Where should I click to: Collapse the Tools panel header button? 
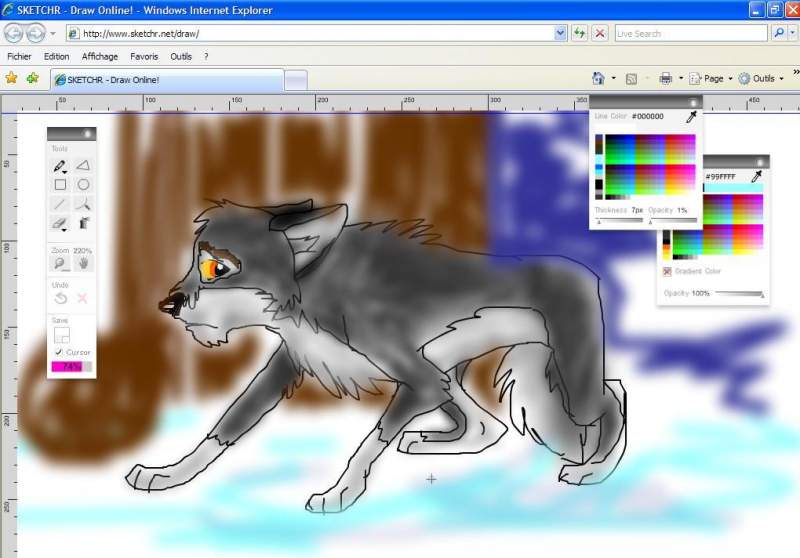pos(87,134)
